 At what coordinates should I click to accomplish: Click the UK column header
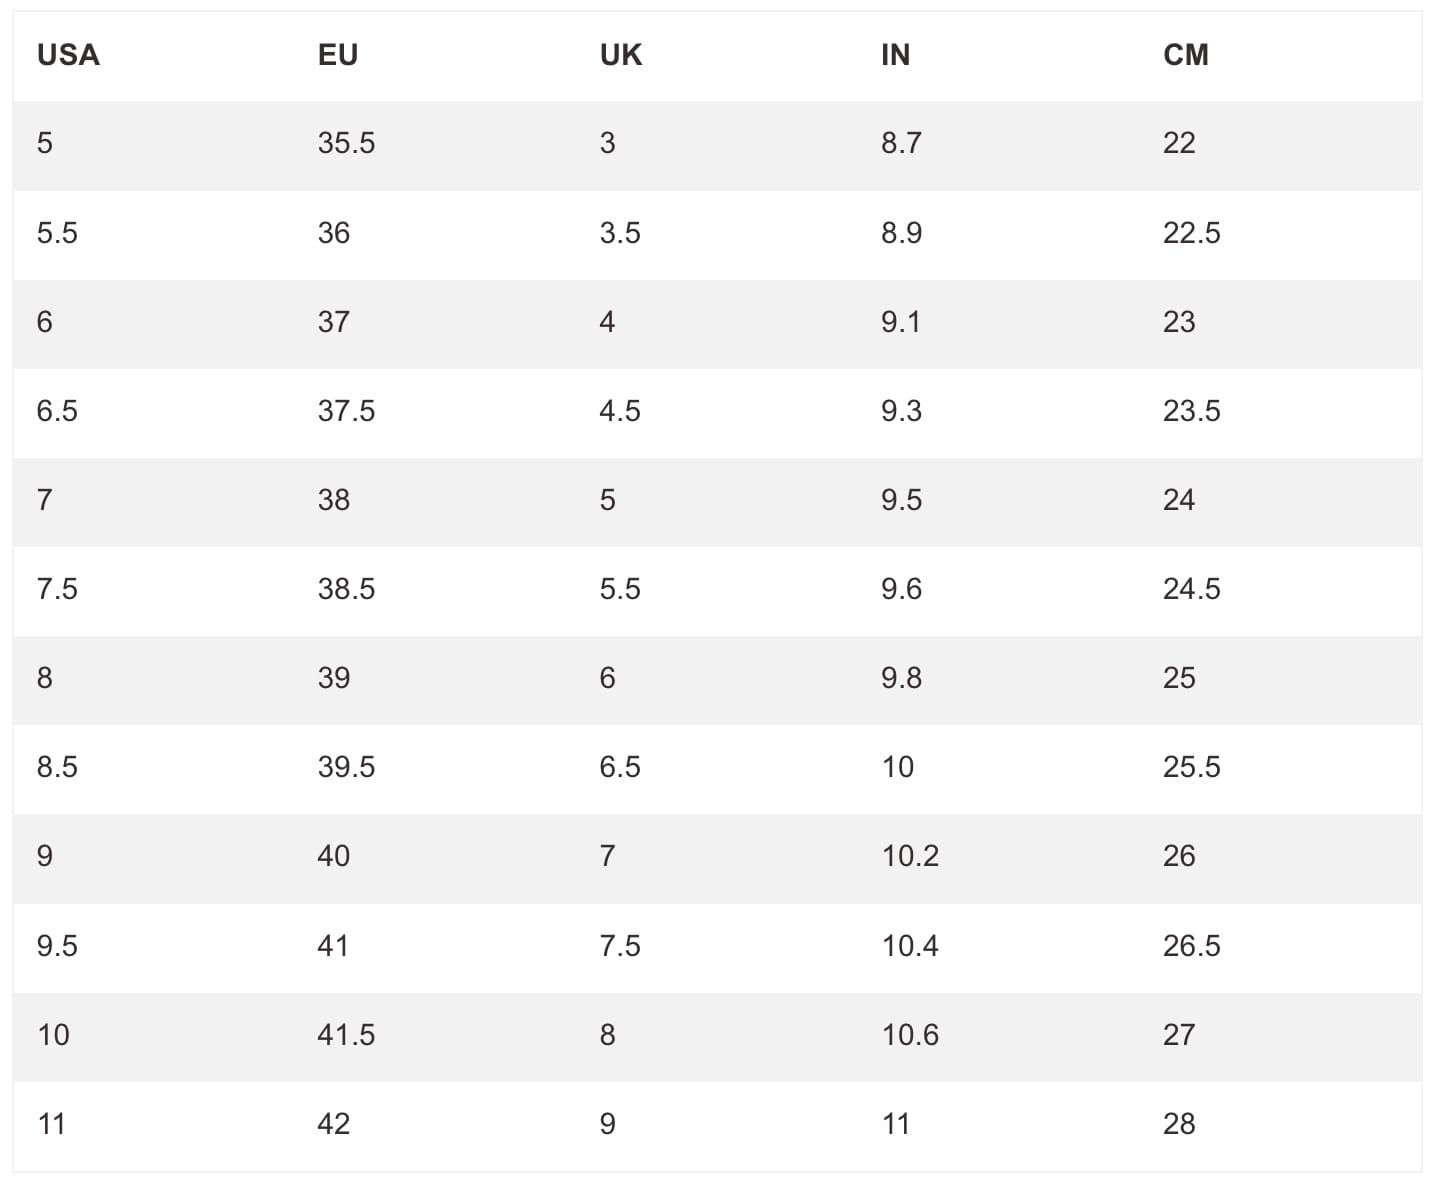620,55
